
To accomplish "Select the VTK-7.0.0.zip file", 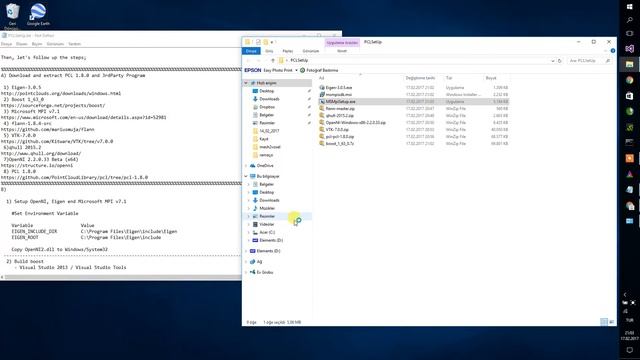I will point(337,129).
